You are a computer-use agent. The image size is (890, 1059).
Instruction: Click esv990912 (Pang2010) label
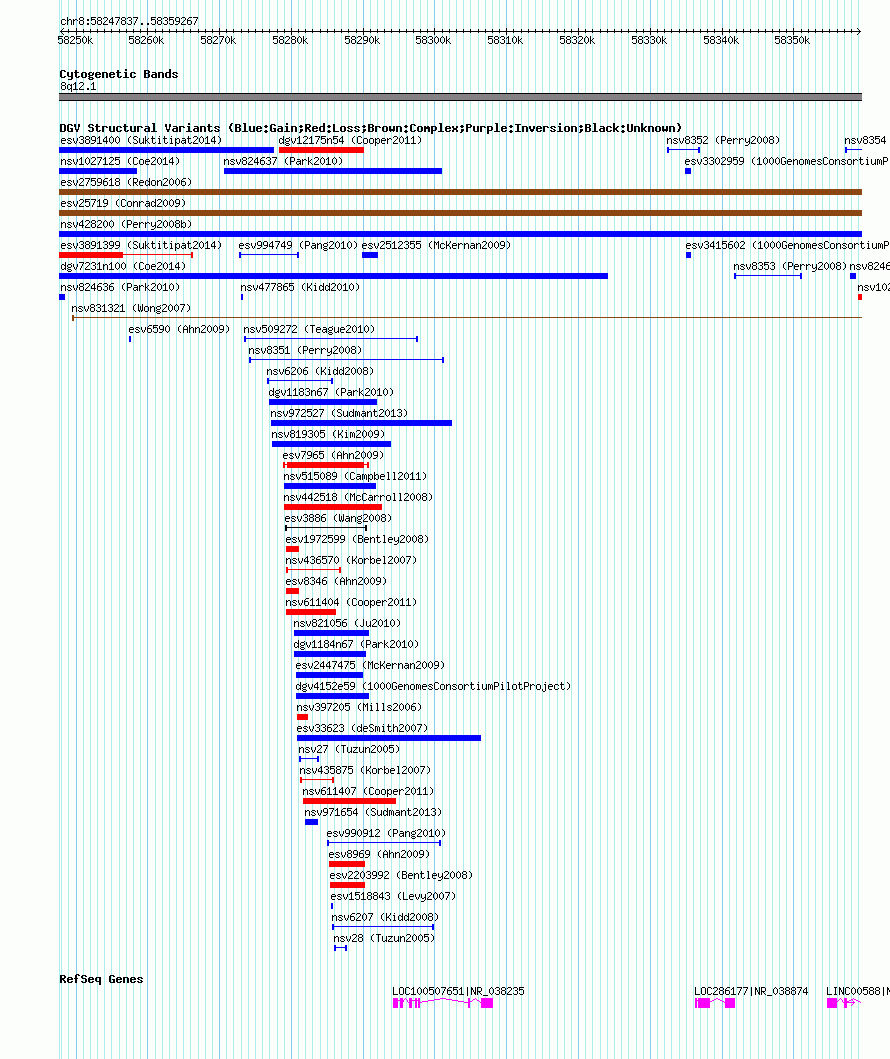click(x=386, y=833)
